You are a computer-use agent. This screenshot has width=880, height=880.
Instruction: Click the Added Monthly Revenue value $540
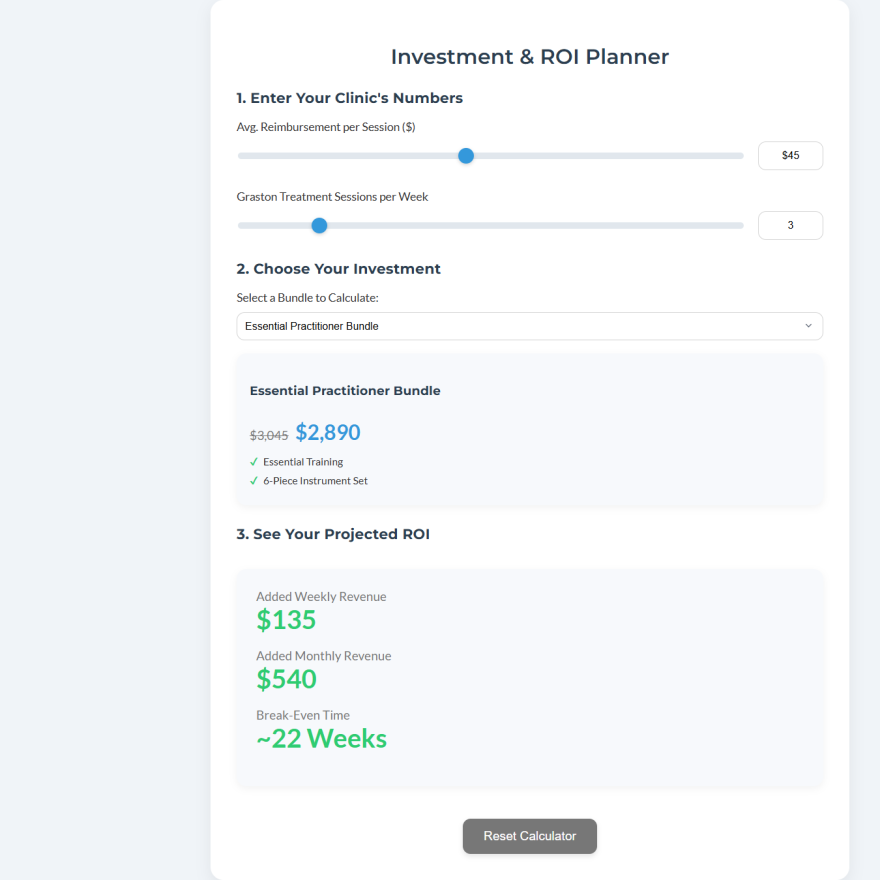pyautogui.click(x=286, y=679)
